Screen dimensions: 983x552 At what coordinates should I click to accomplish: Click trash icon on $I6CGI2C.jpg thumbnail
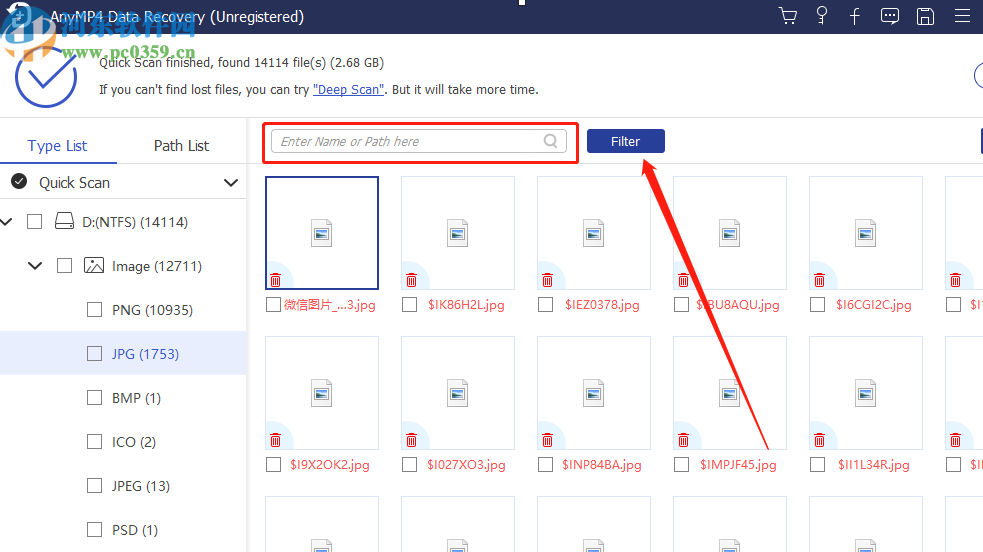coord(819,280)
